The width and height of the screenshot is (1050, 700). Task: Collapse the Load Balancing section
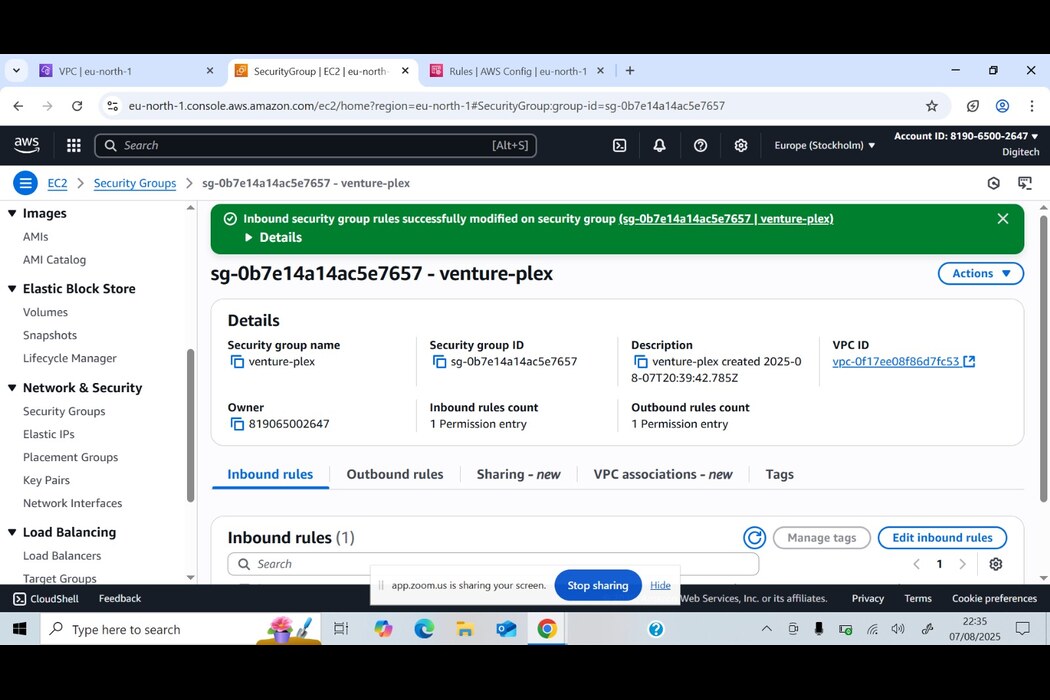pyautogui.click(x=12, y=533)
